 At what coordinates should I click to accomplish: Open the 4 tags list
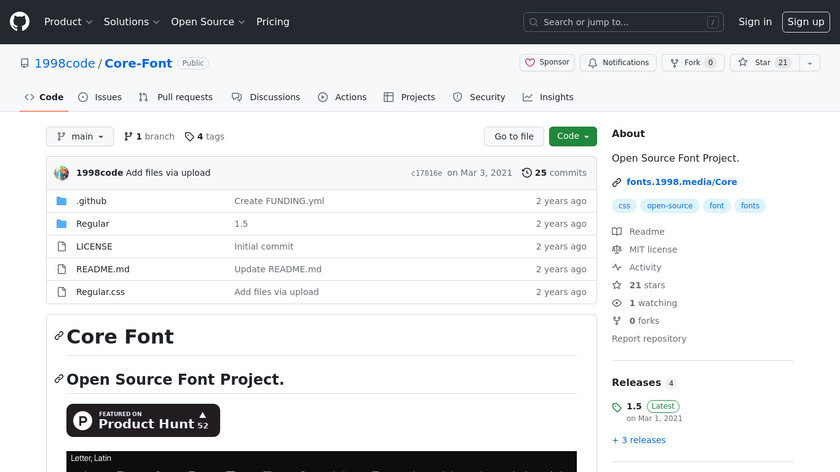[204, 137]
